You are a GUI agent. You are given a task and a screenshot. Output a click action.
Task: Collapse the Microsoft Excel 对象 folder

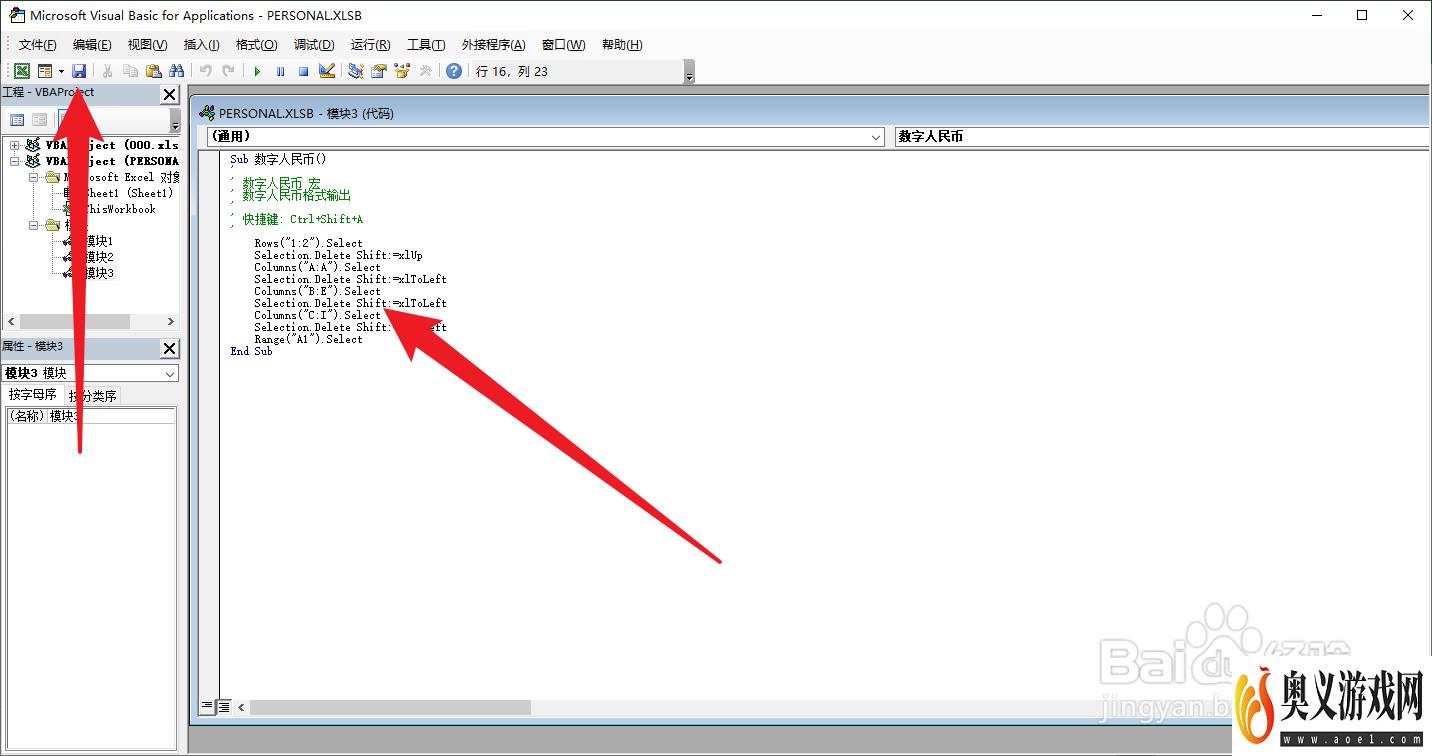click(x=33, y=177)
